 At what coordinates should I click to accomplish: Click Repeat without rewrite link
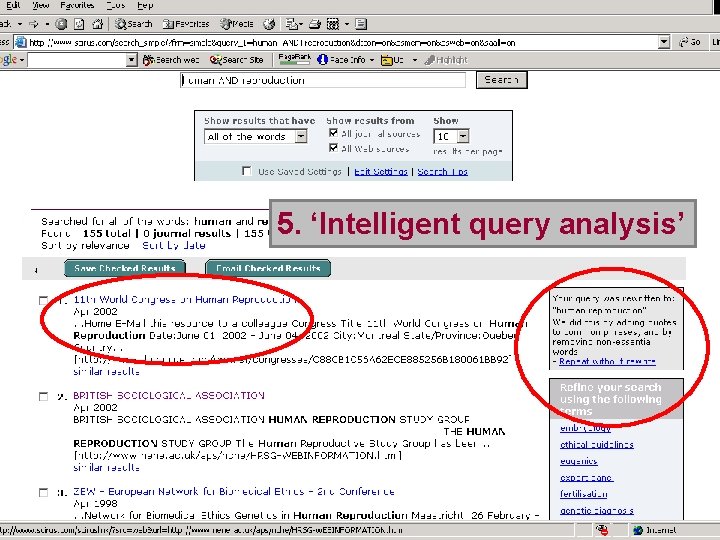coord(607,361)
